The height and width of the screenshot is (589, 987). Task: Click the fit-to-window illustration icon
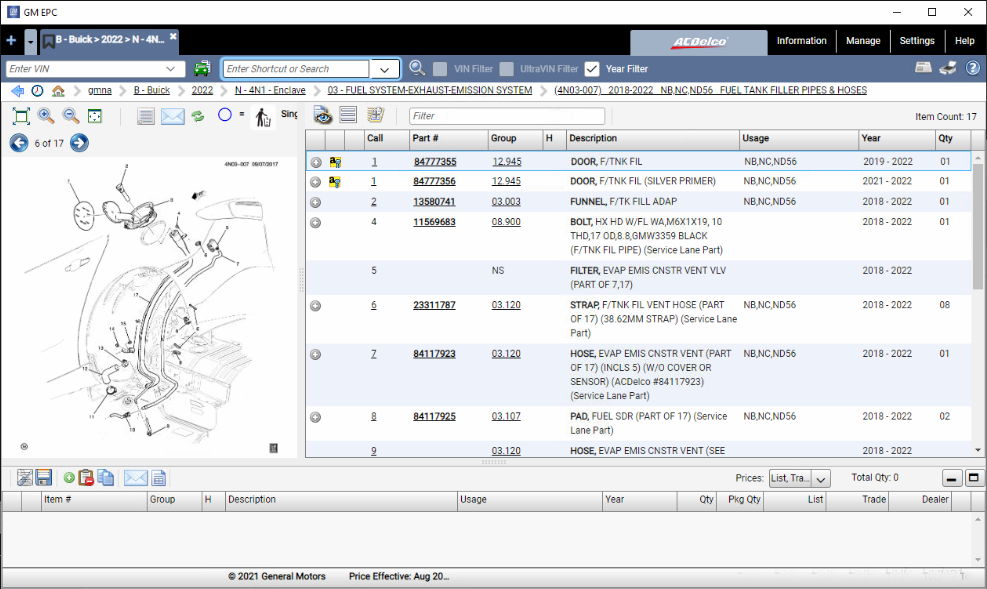95,116
